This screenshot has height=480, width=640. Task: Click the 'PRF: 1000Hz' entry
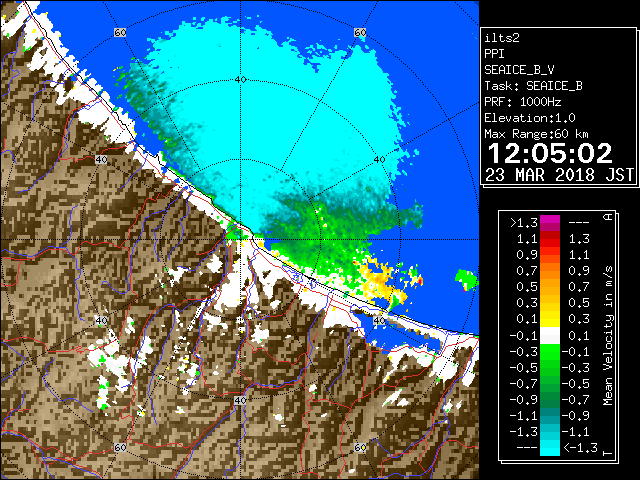tap(523, 102)
